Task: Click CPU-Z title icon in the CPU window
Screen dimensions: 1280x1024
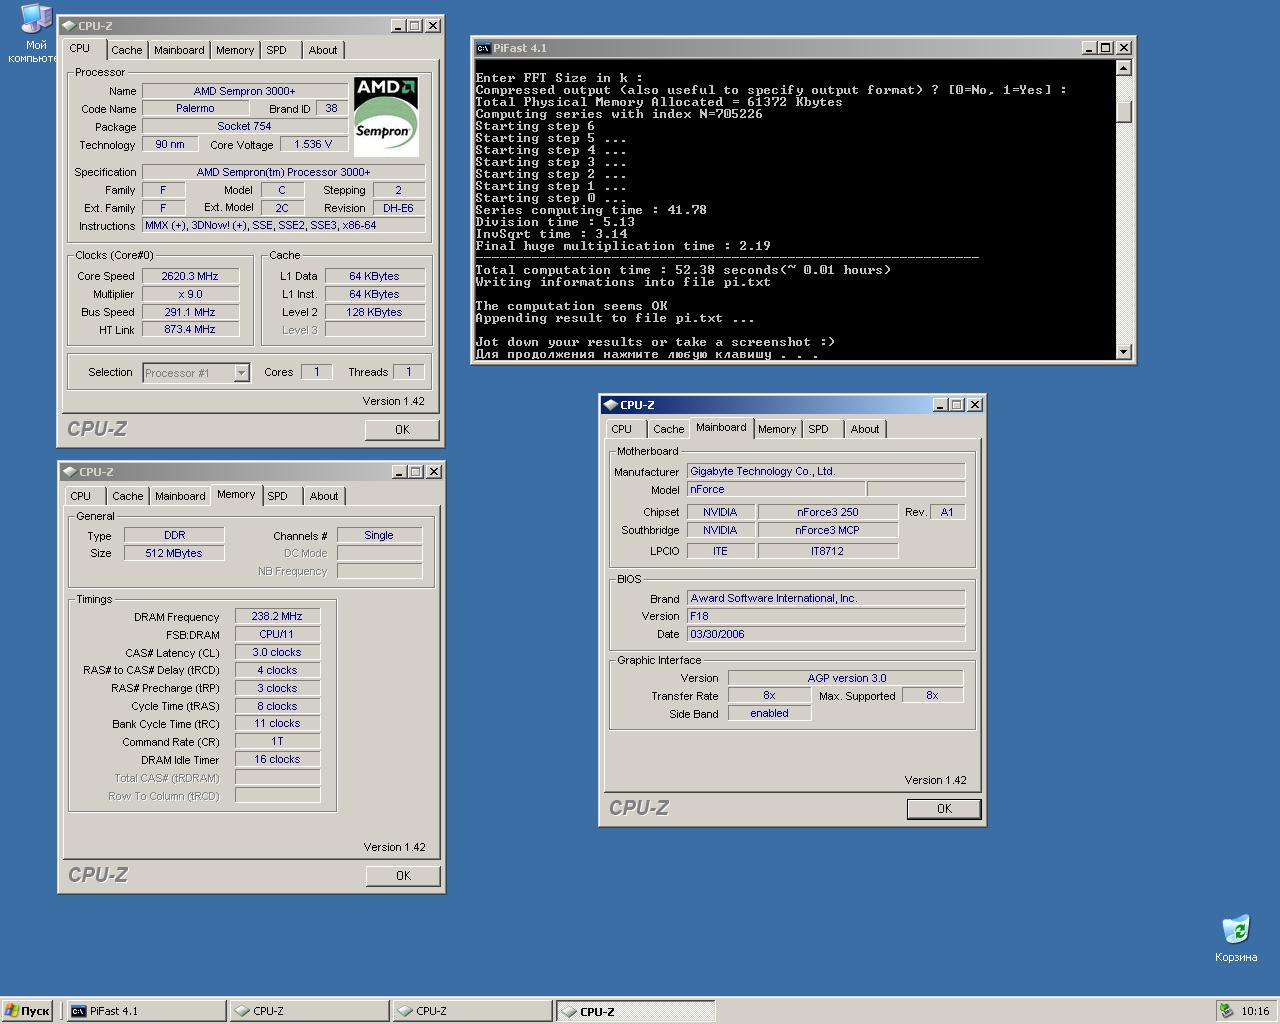Action: 69,26
